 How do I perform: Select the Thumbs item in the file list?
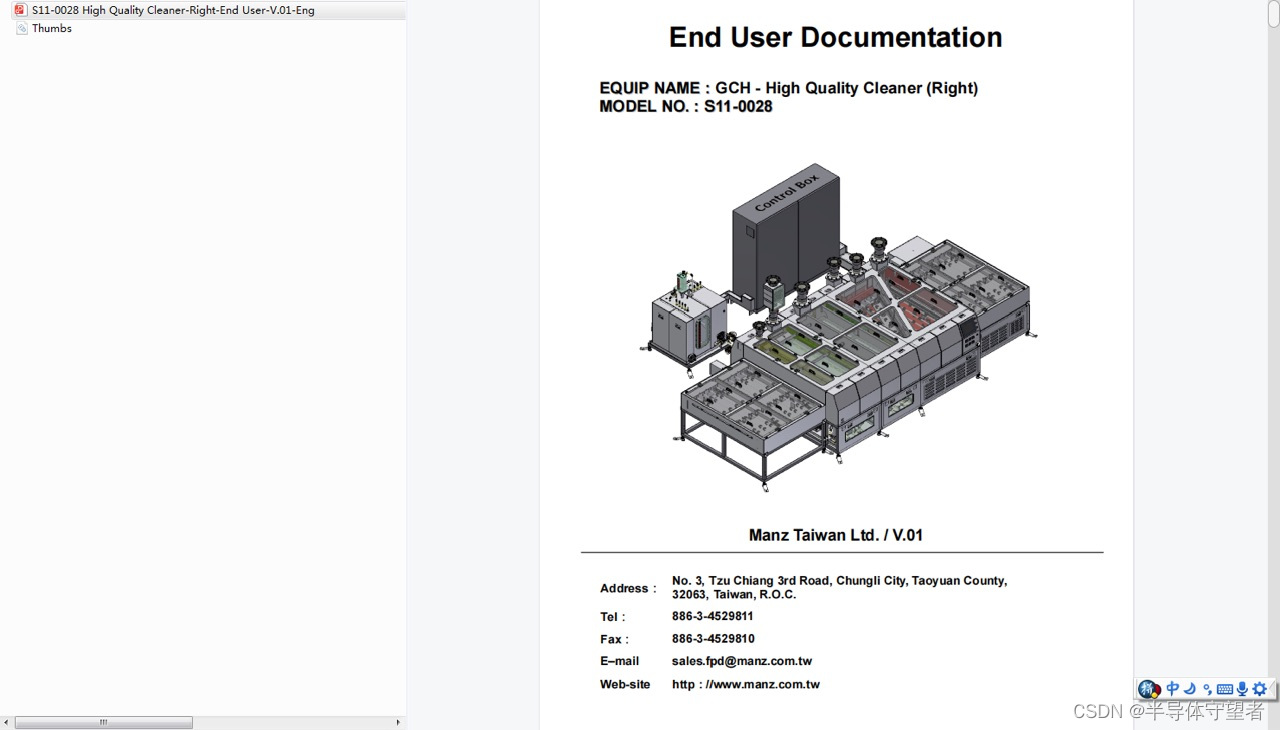point(52,28)
